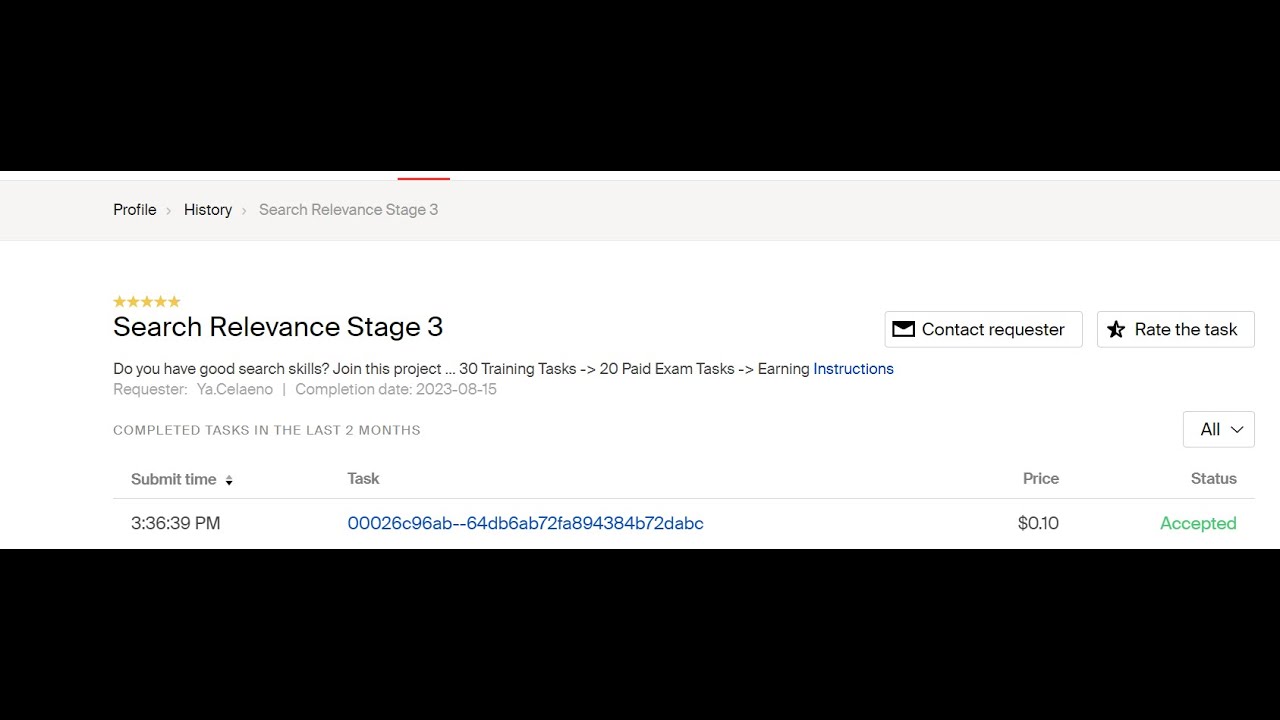Click star icon in Rate the task
The width and height of the screenshot is (1280, 720).
click(x=1116, y=329)
